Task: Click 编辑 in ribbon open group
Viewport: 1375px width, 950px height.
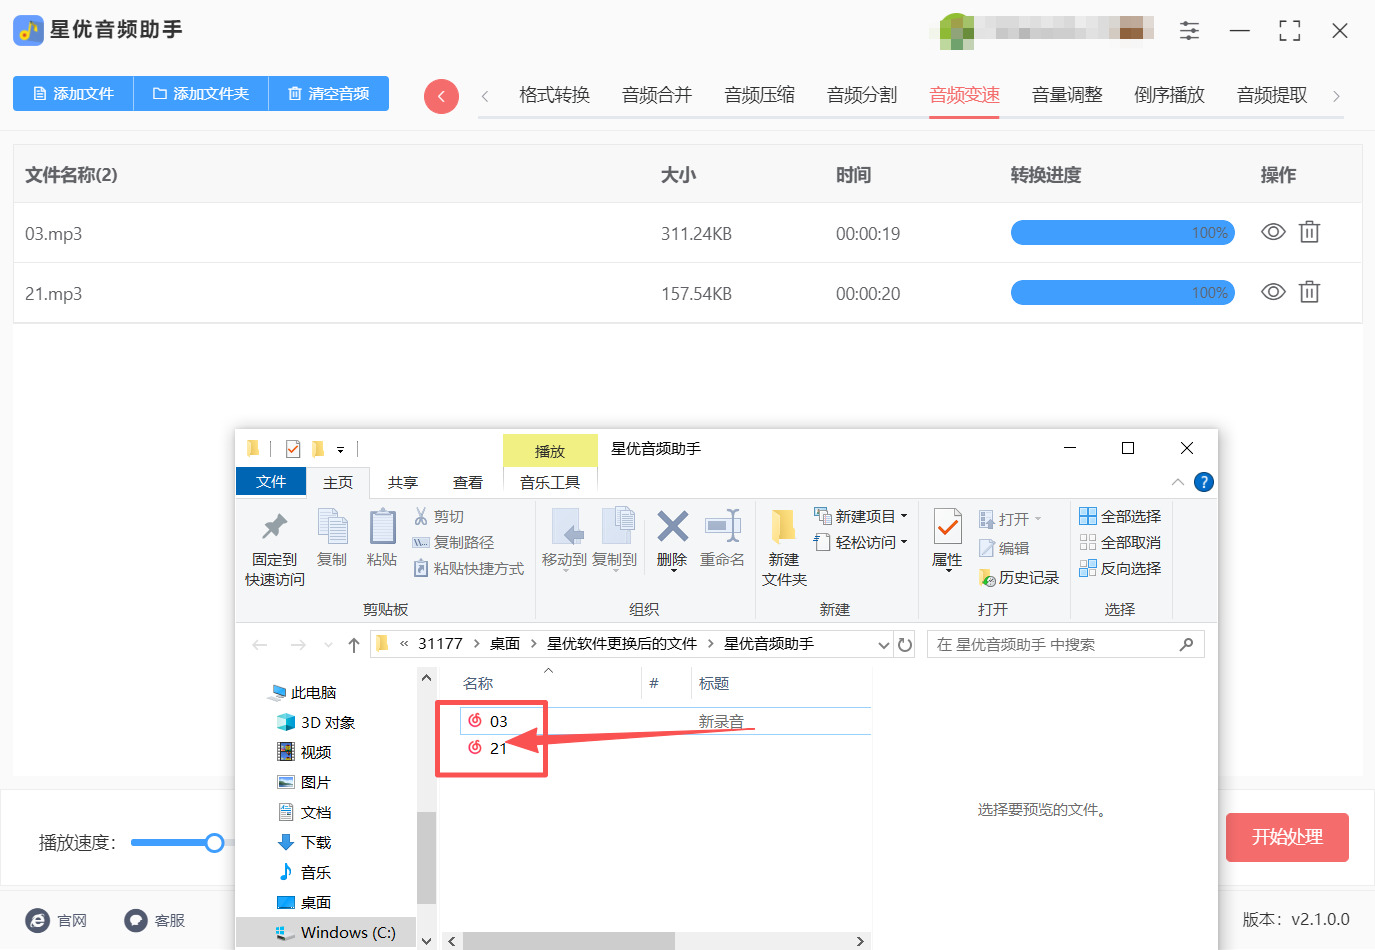Action: click(x=1004, y=549)
